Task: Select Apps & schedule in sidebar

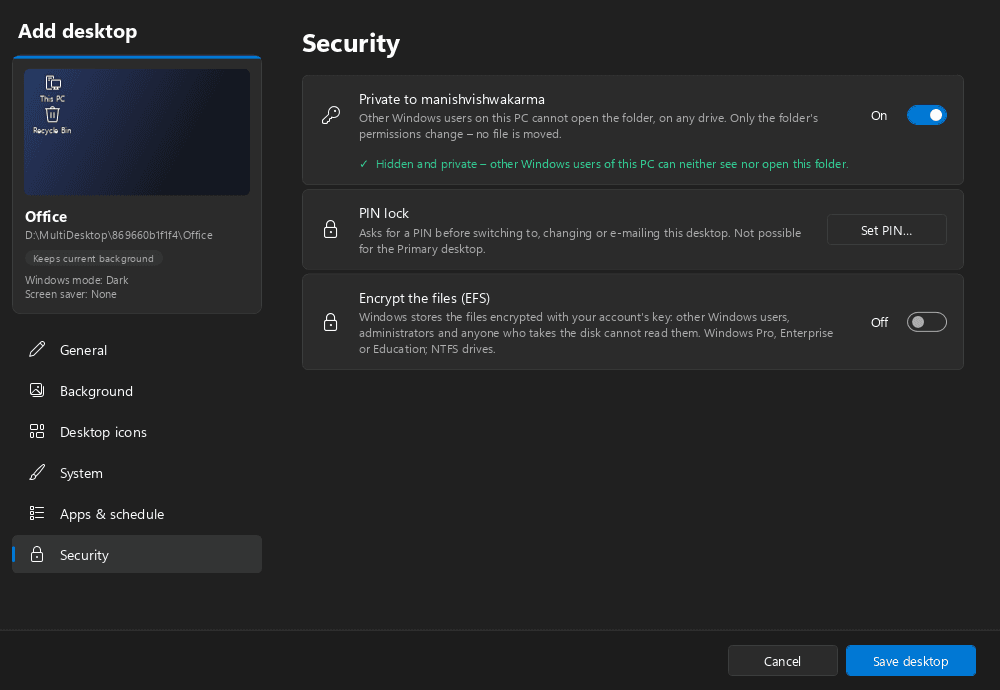Action: click(136, 513)
